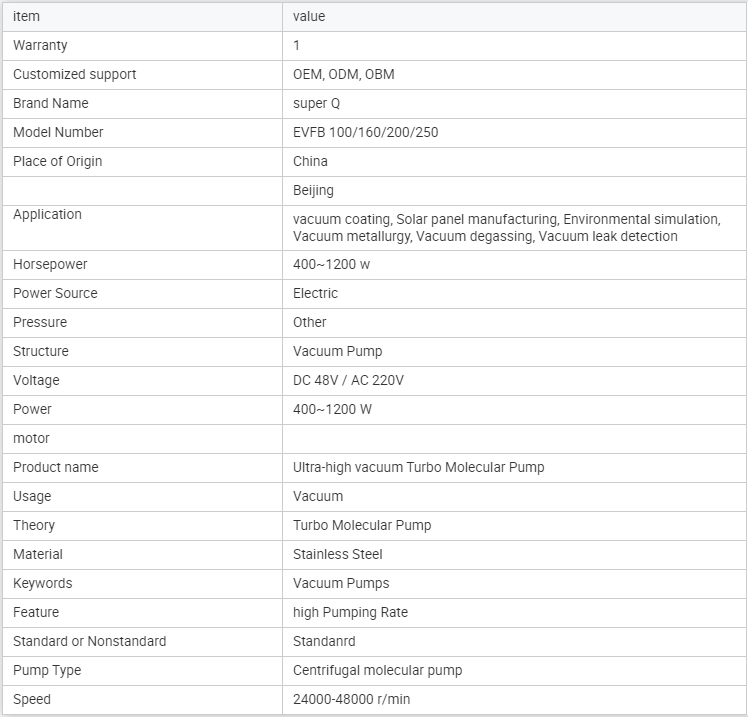Click the model number 'EVFB 100/160/200/250'
748x717 pixels.
pos(365,132)
